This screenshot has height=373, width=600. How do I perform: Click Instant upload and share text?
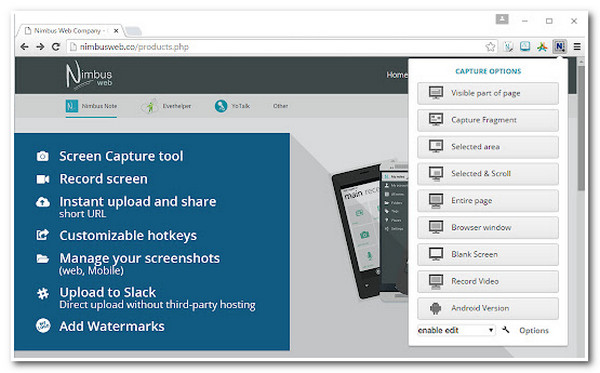pos(138,201)
